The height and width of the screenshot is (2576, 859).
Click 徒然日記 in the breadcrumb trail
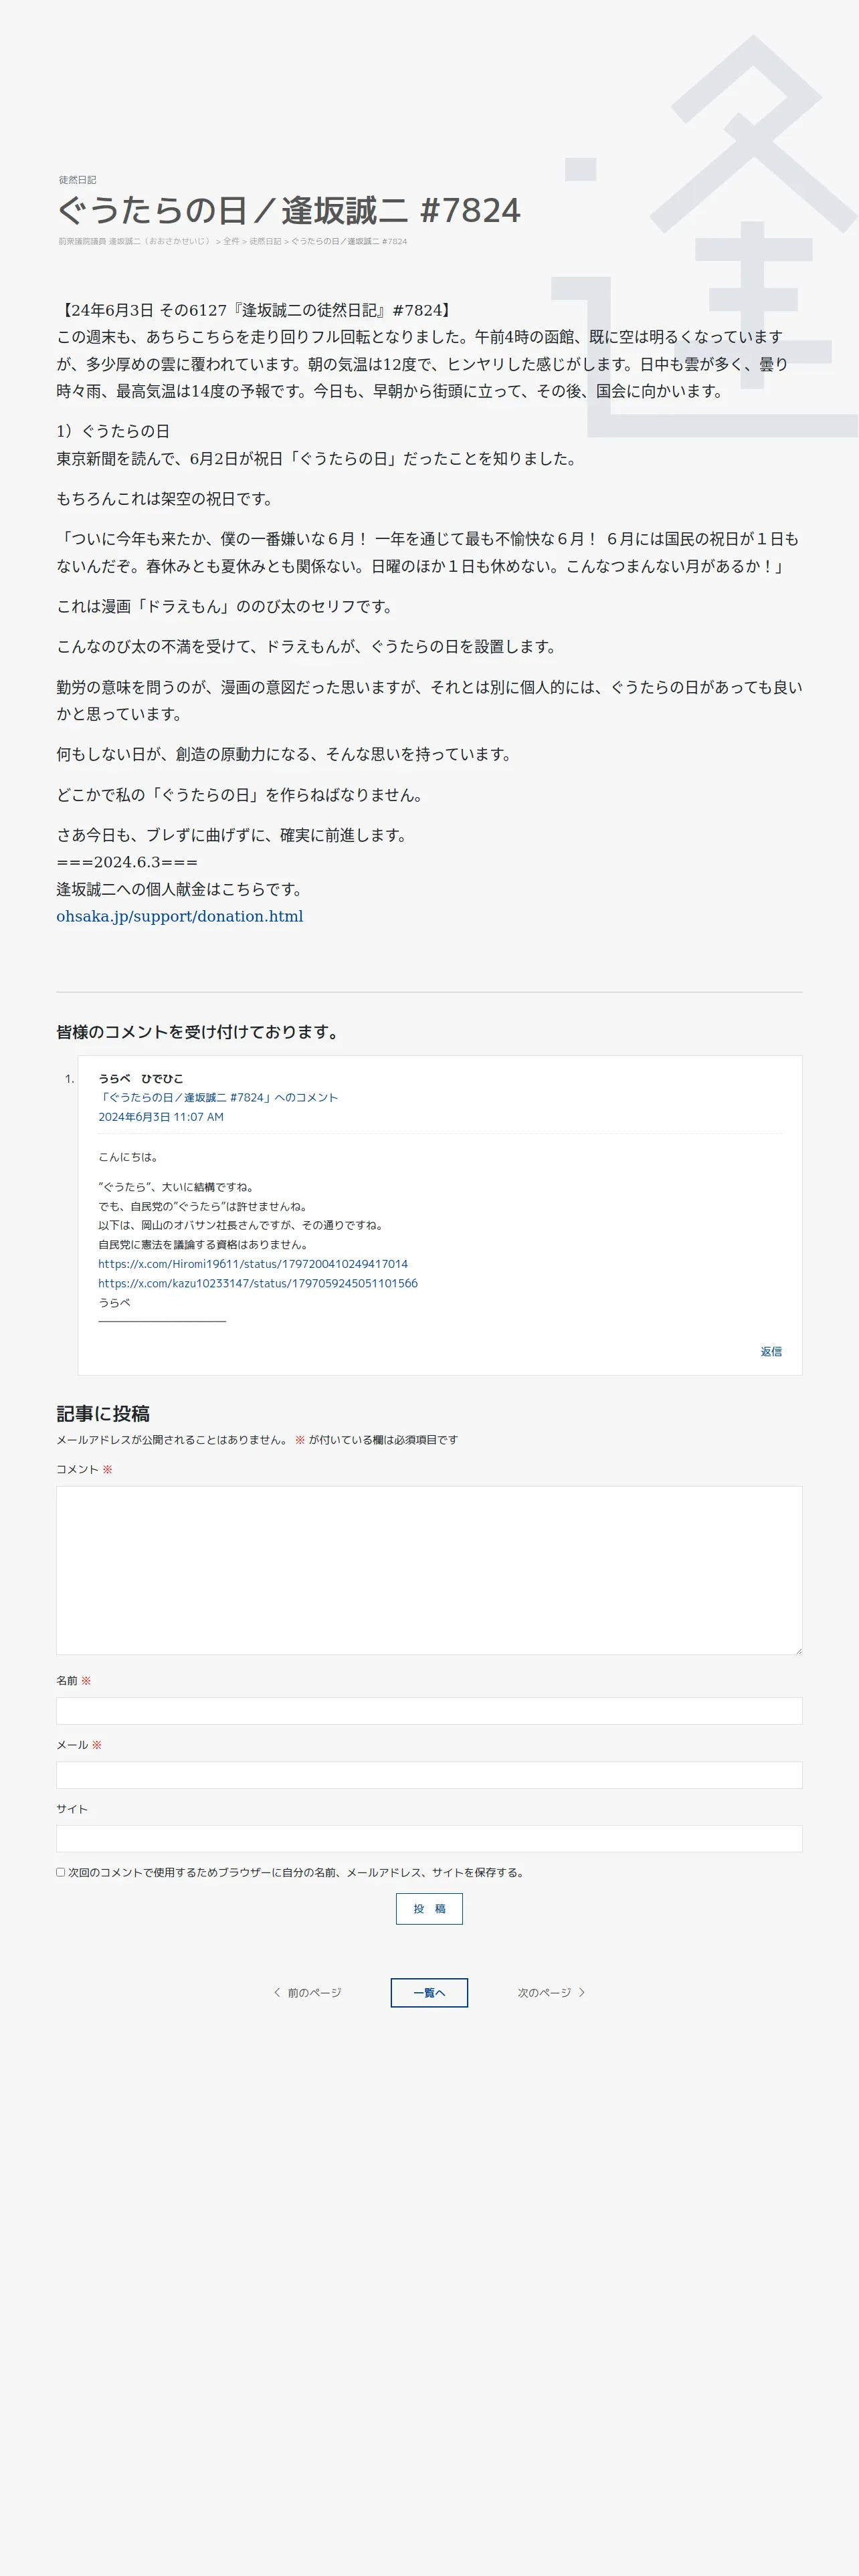tap(265, 241)
